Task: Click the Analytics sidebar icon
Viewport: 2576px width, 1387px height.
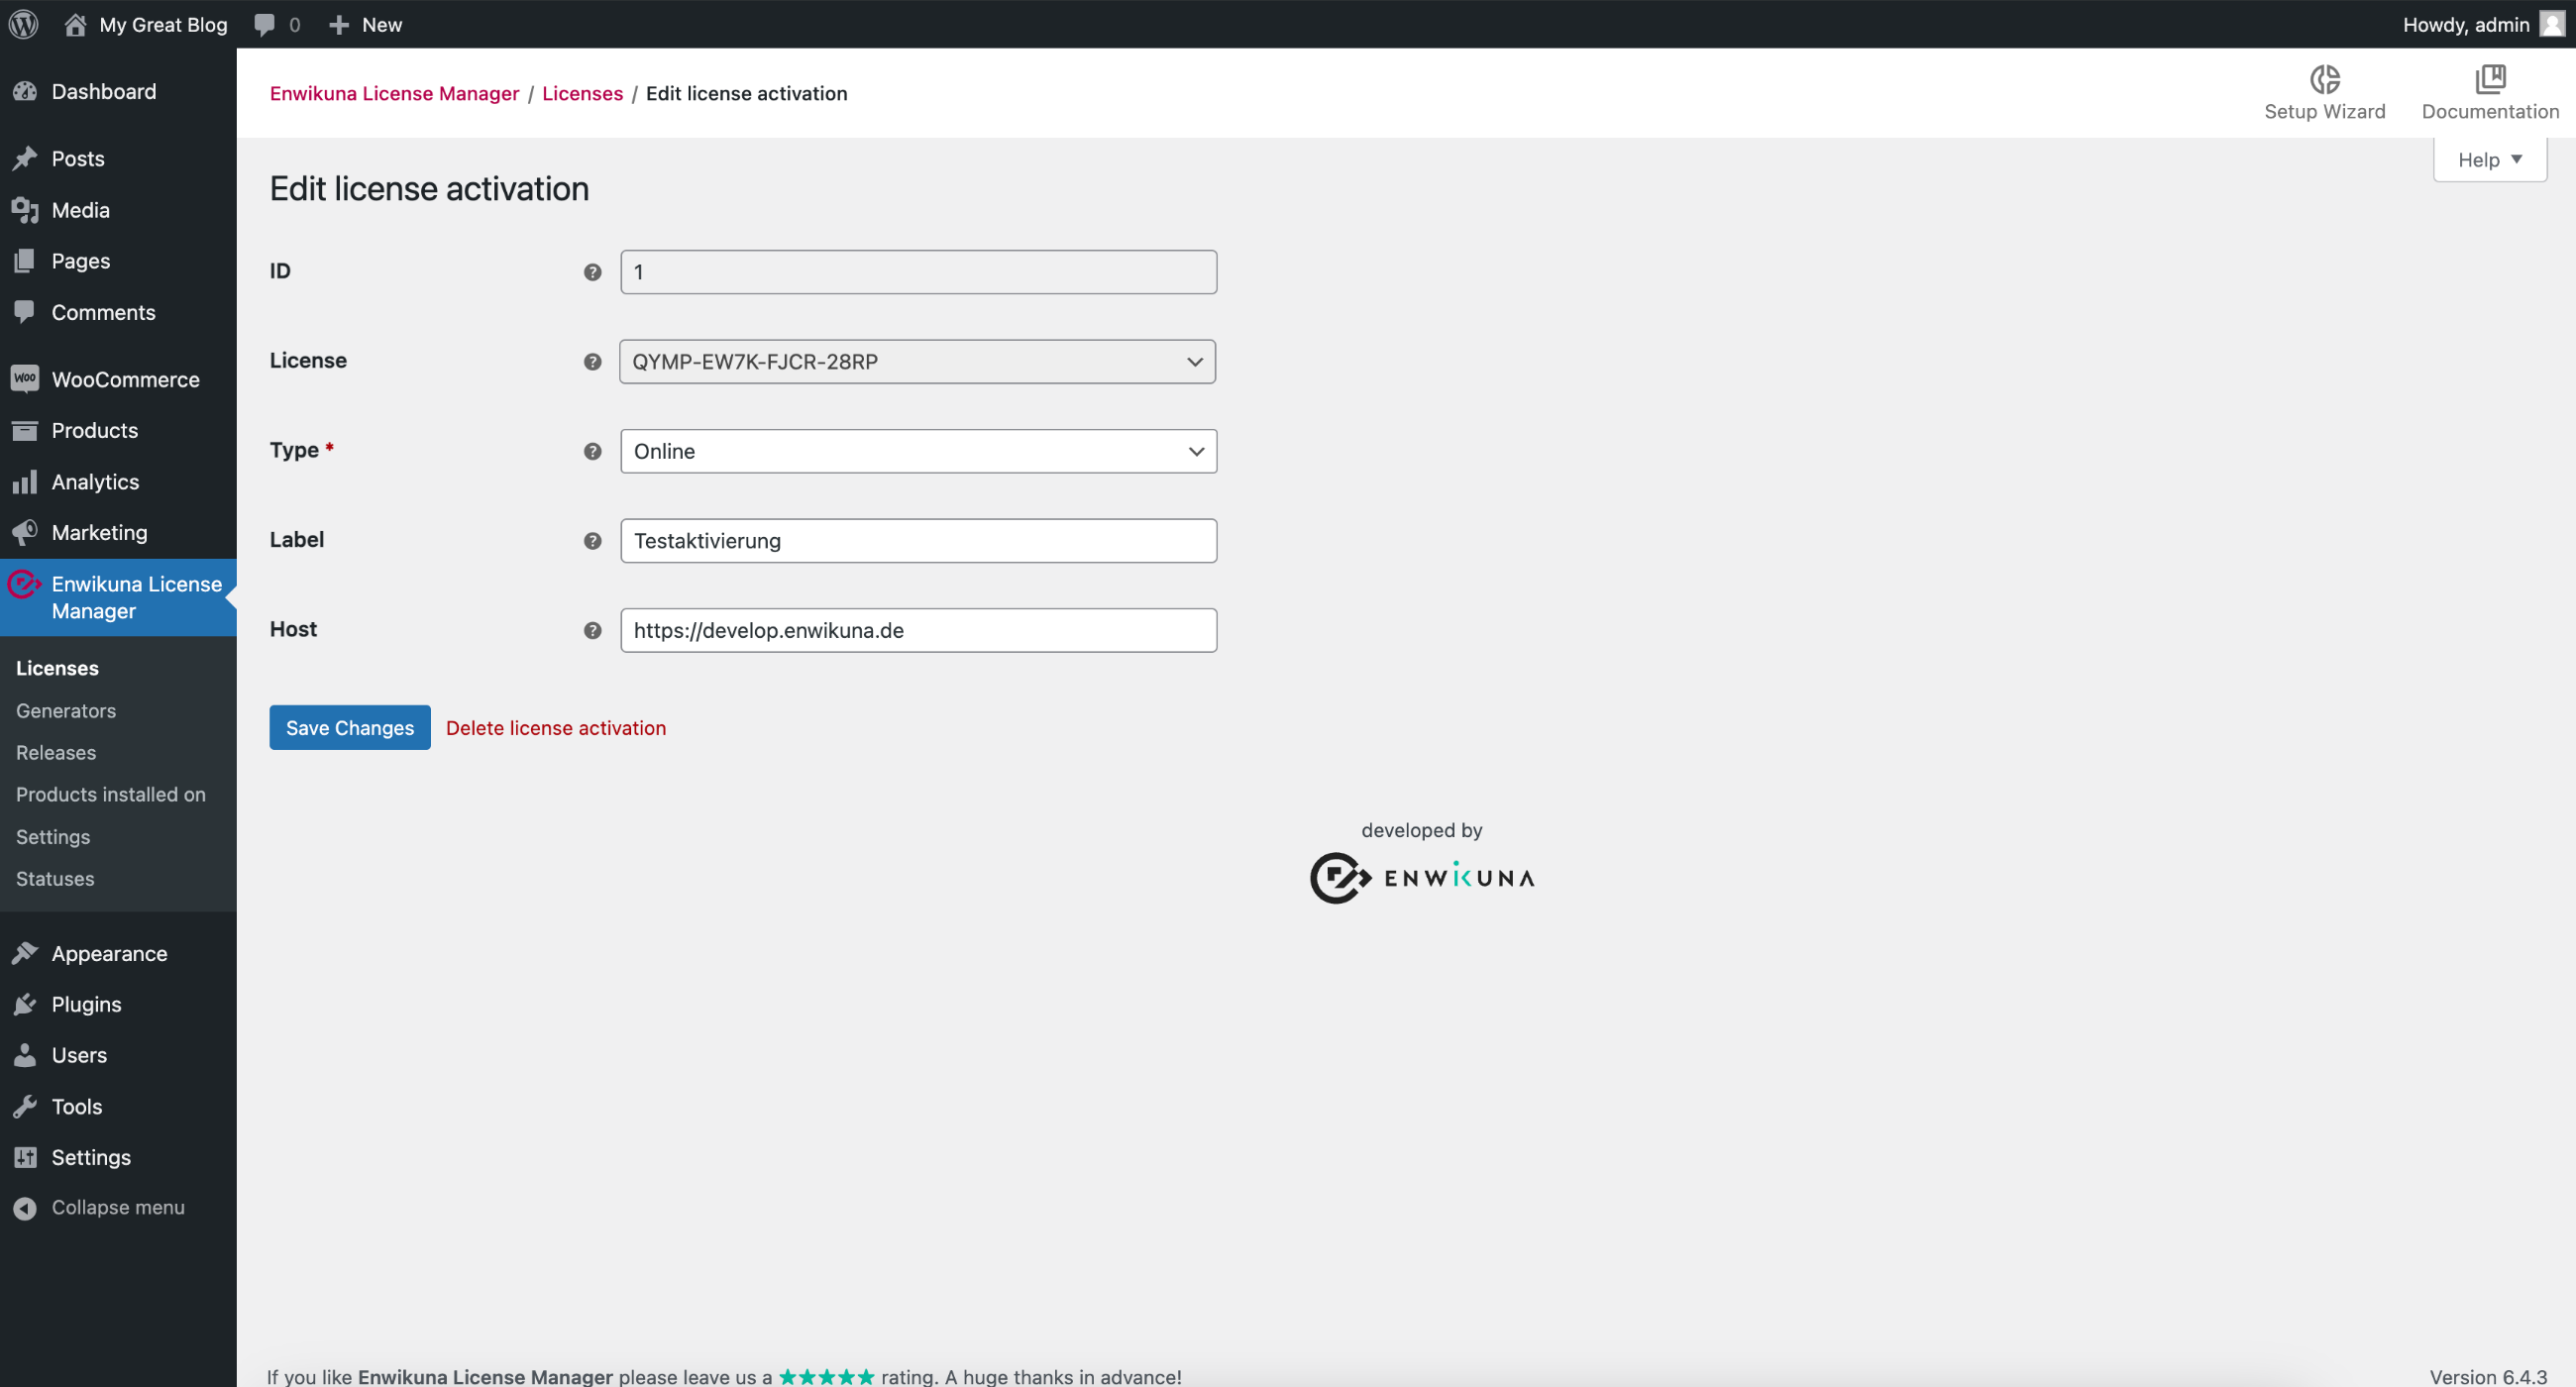Action: [24, 480]
